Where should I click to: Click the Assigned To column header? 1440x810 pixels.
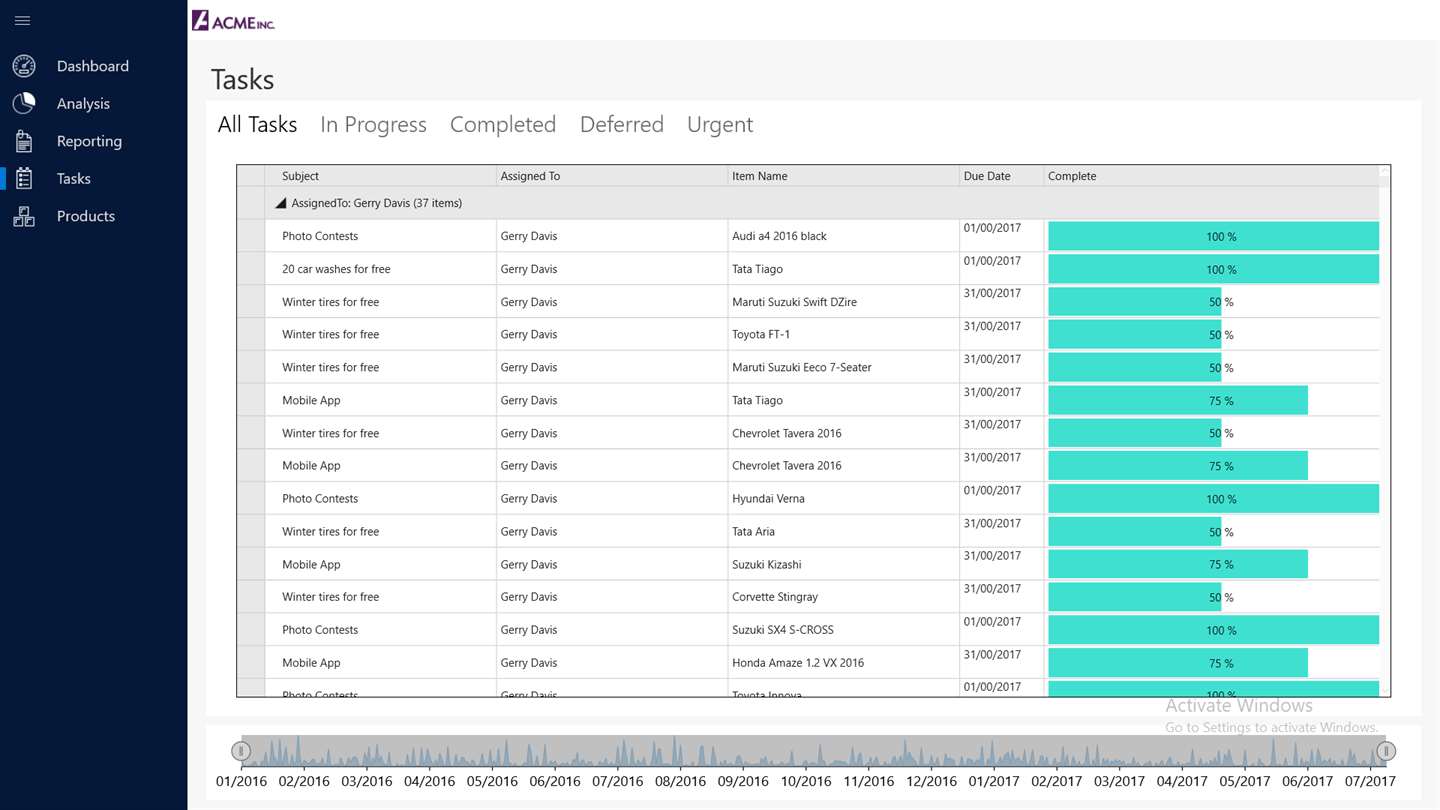(x=612, y=176)
